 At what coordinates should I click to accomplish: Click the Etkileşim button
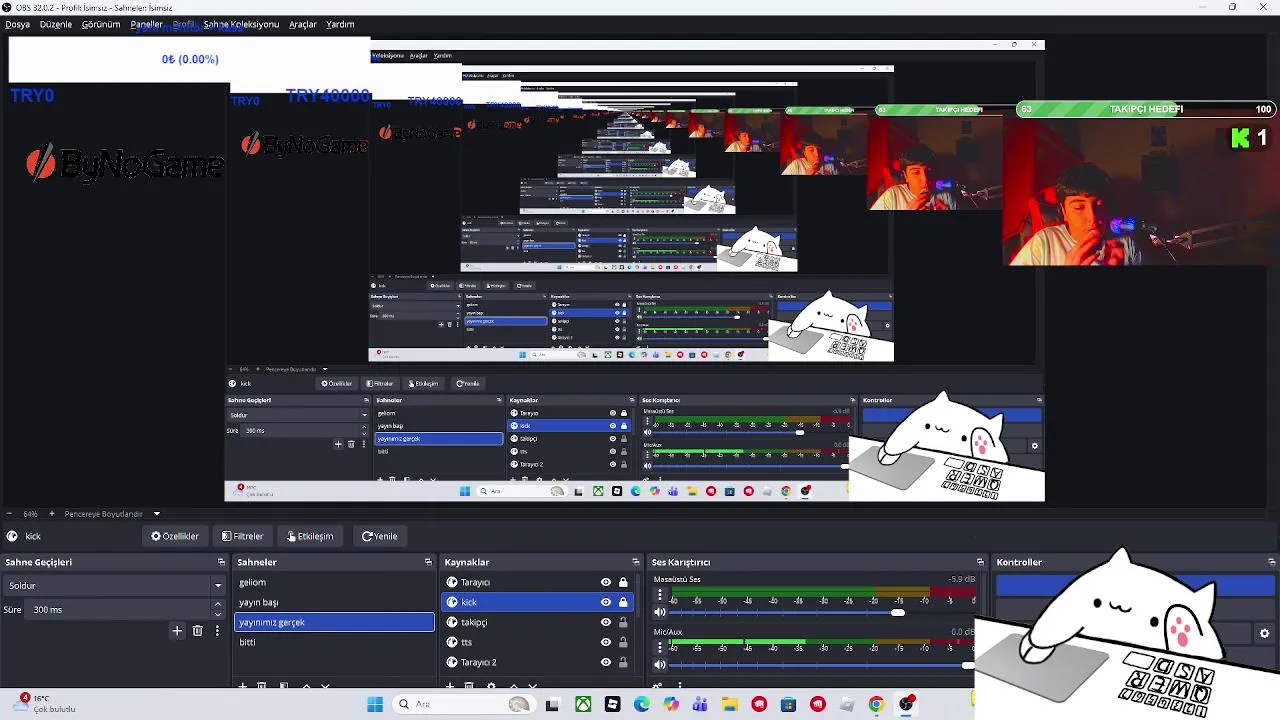[310, 536]
